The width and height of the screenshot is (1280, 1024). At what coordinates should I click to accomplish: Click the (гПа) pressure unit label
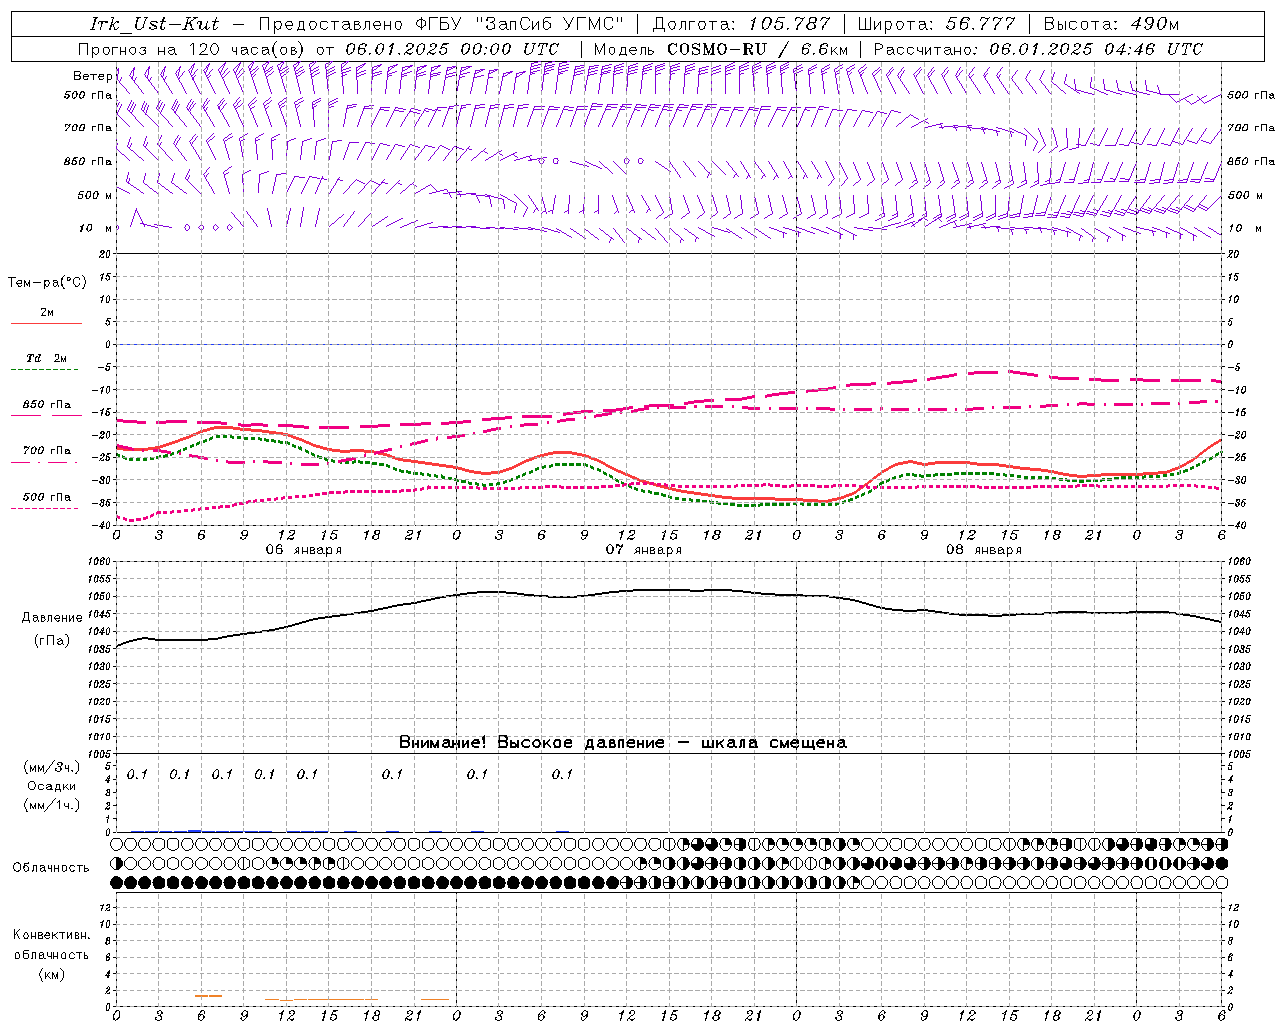tap(52, 641)
